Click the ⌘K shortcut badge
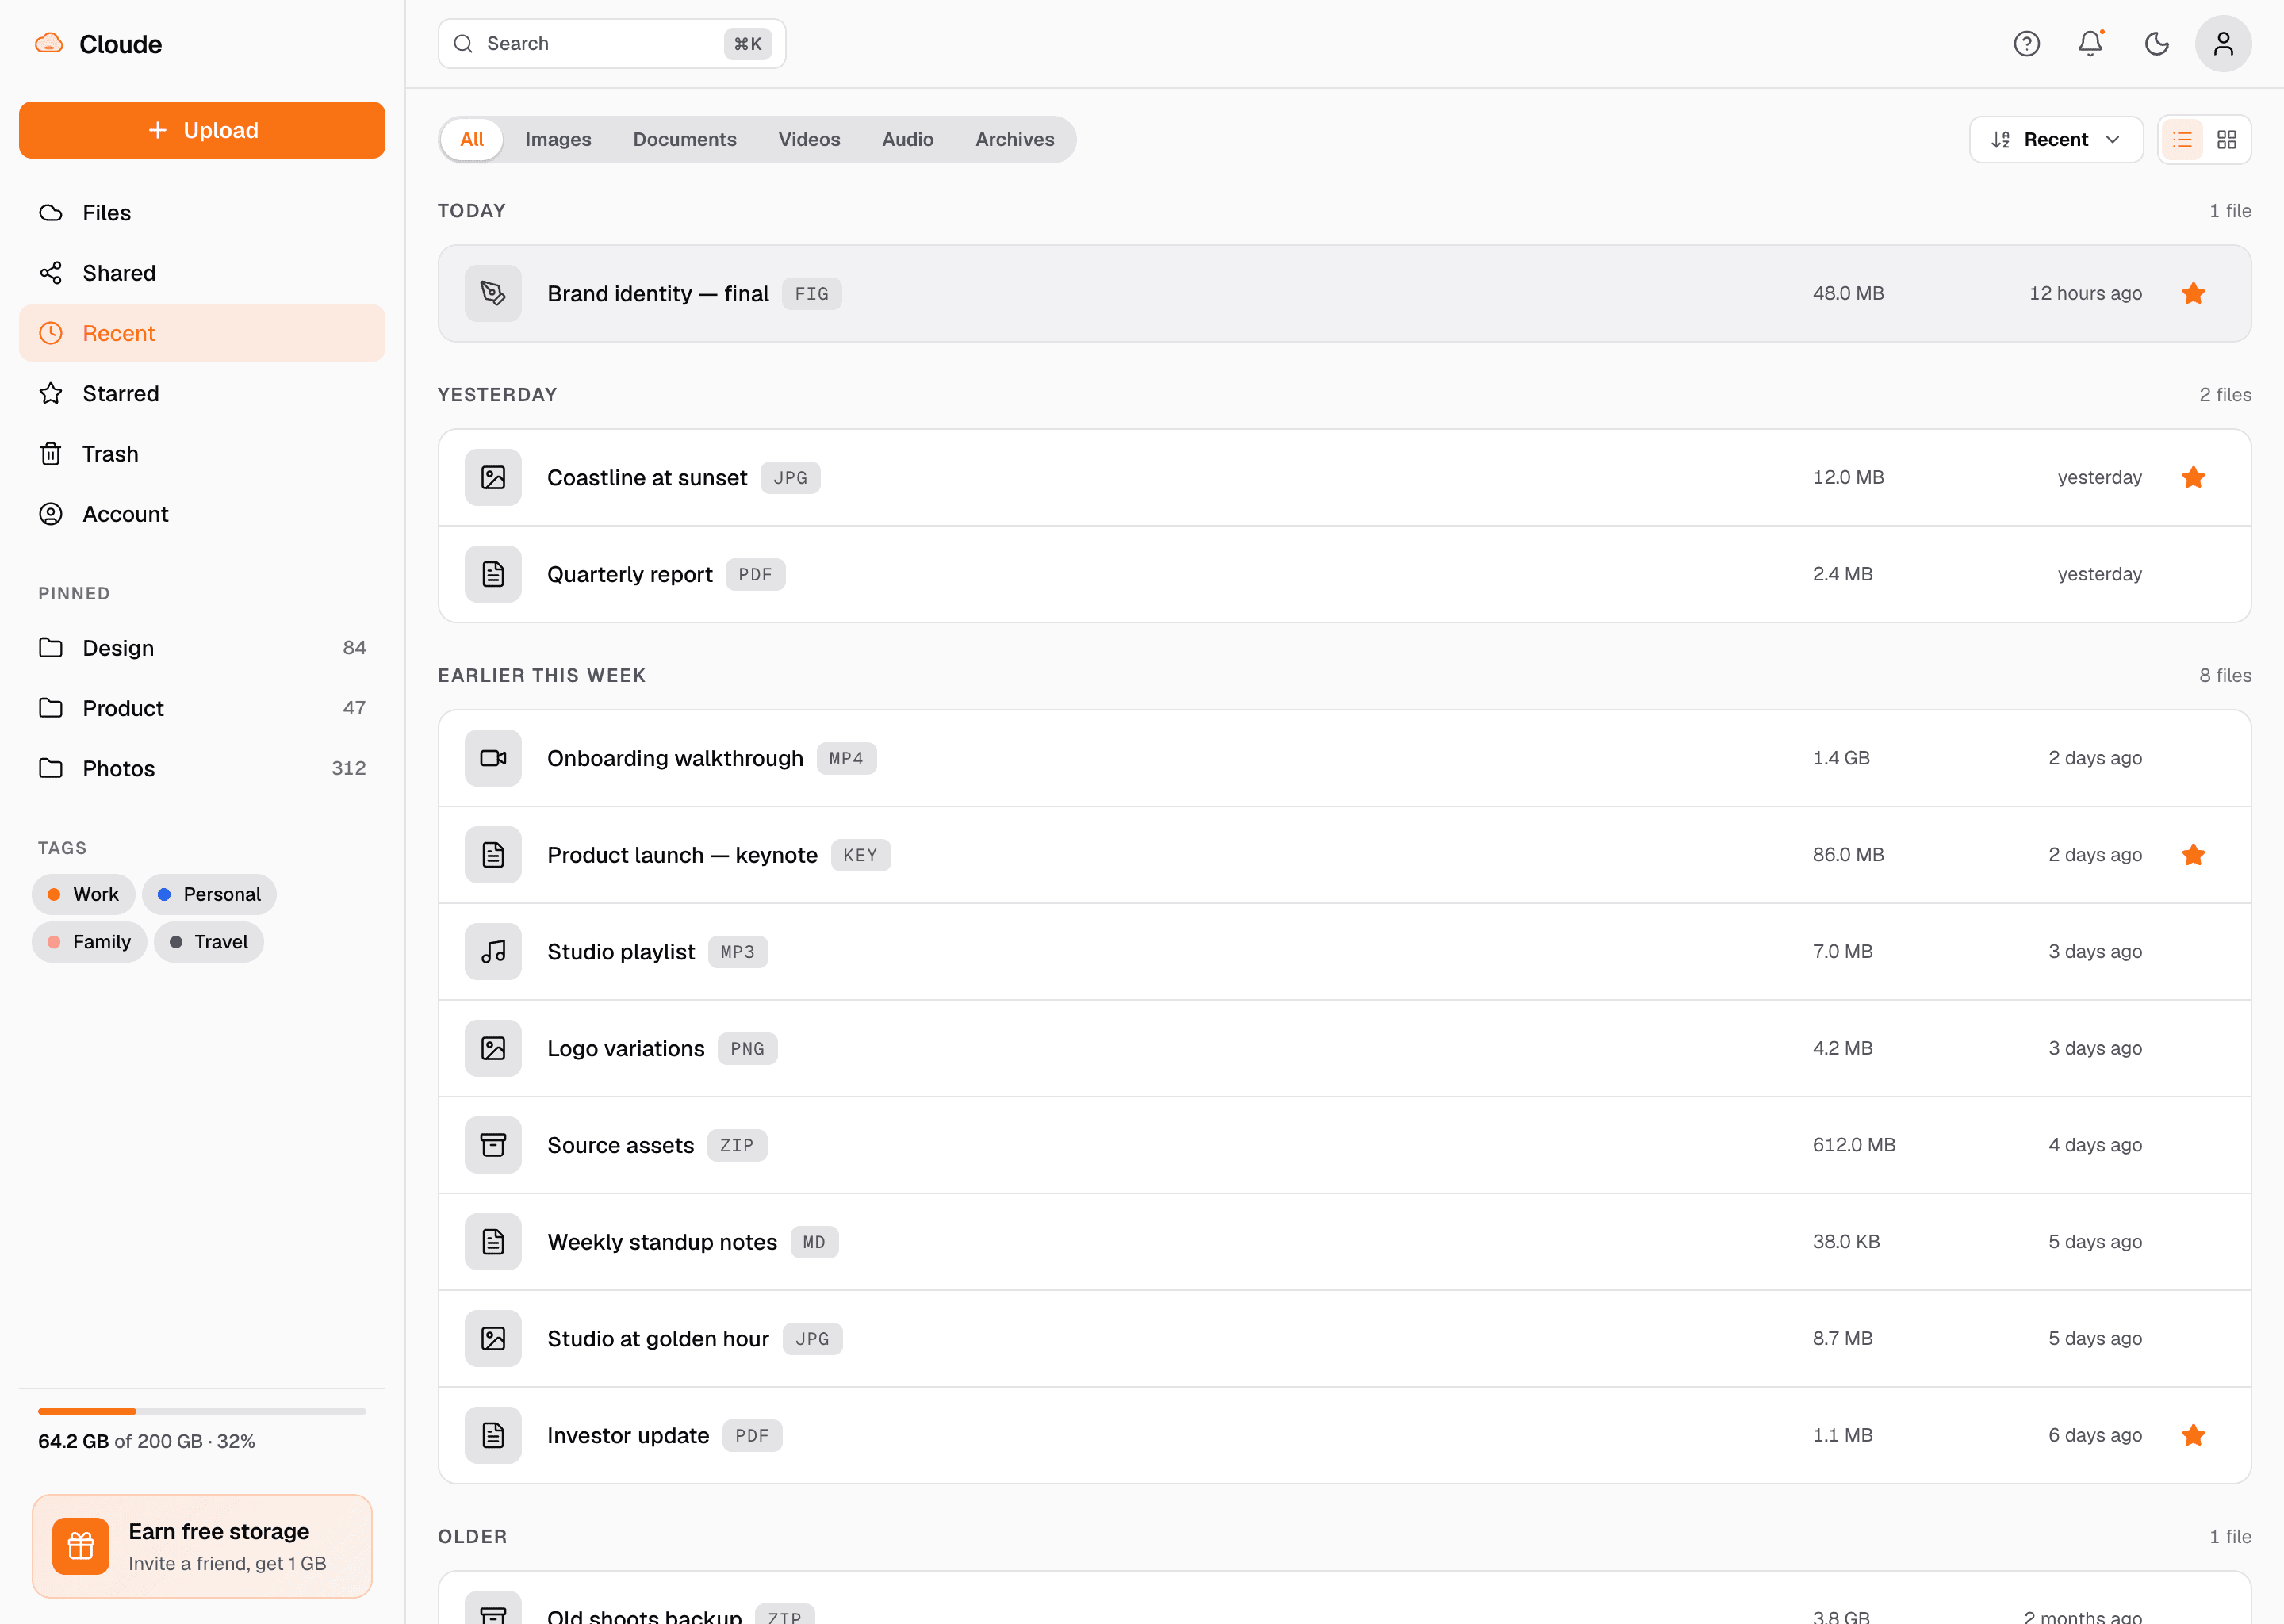Image resolution: width=2284 pixels, height=1624 pixels. click(747, 44)
